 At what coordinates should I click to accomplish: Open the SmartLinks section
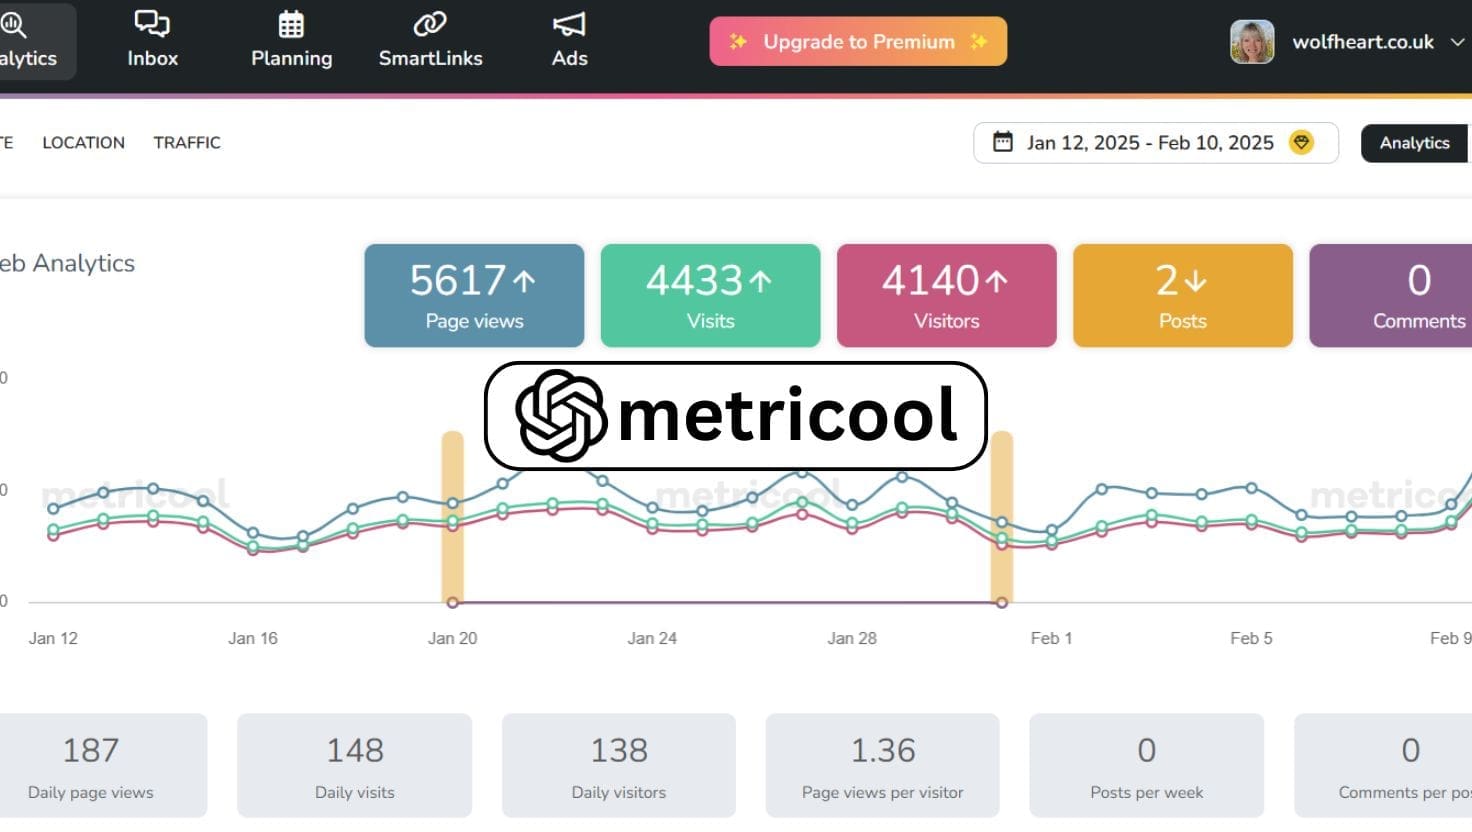(x=430, y=41)
